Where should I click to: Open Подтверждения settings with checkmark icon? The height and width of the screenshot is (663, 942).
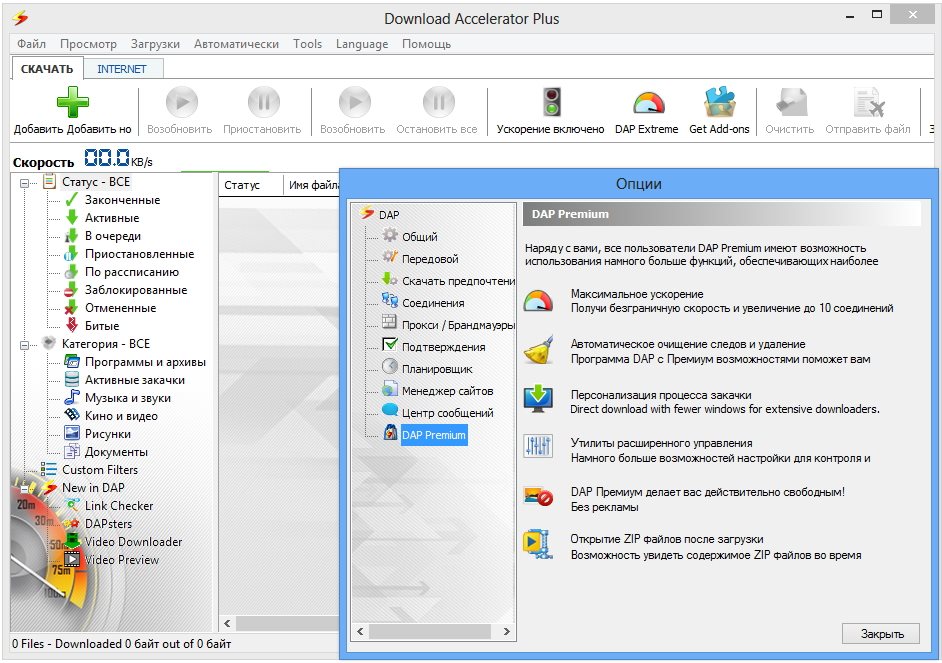click(443, 347)
